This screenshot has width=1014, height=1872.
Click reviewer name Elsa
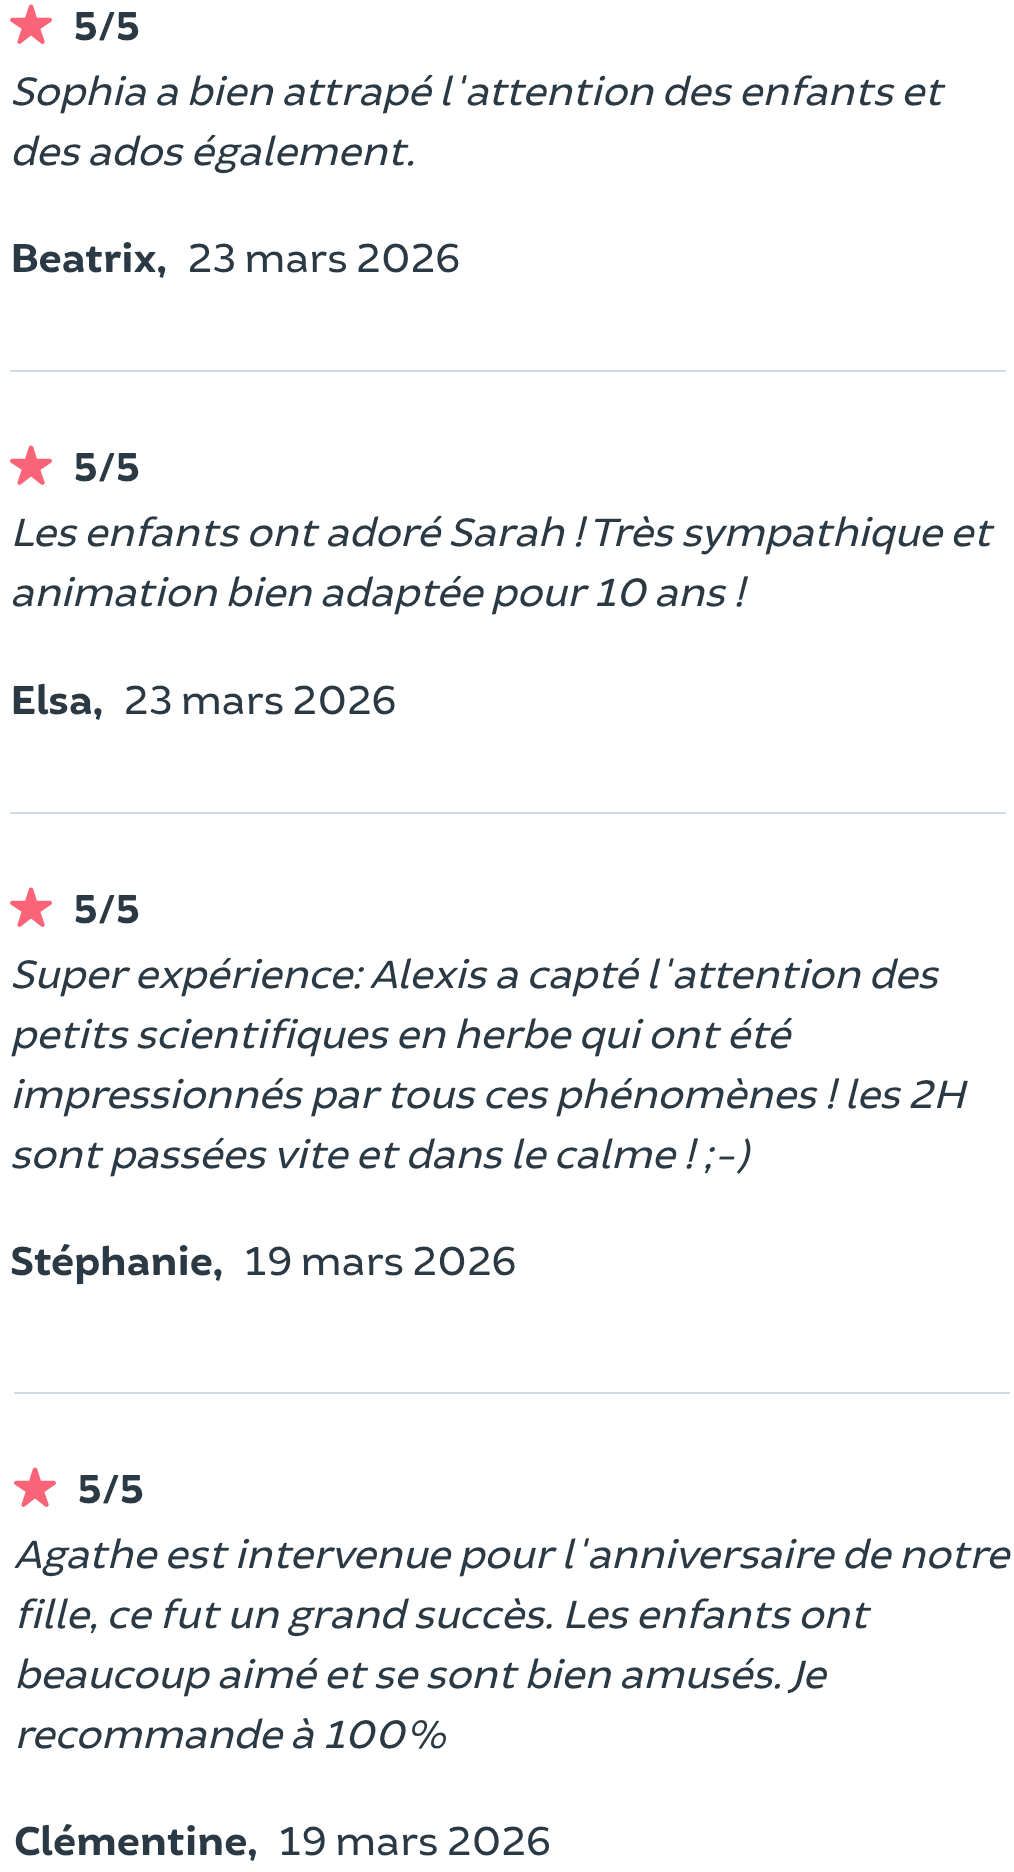coord(56,701)
